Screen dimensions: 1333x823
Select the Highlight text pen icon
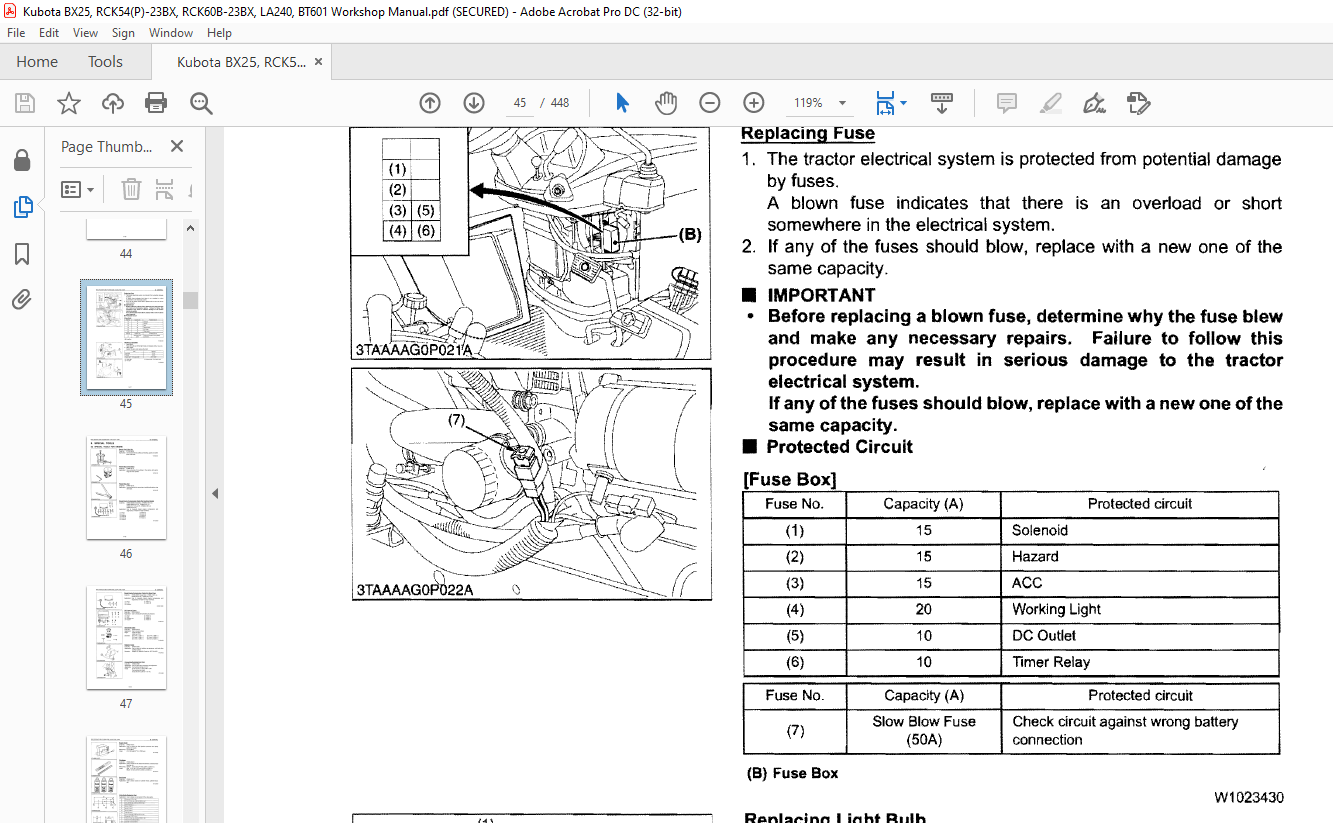click(1050, 103)
